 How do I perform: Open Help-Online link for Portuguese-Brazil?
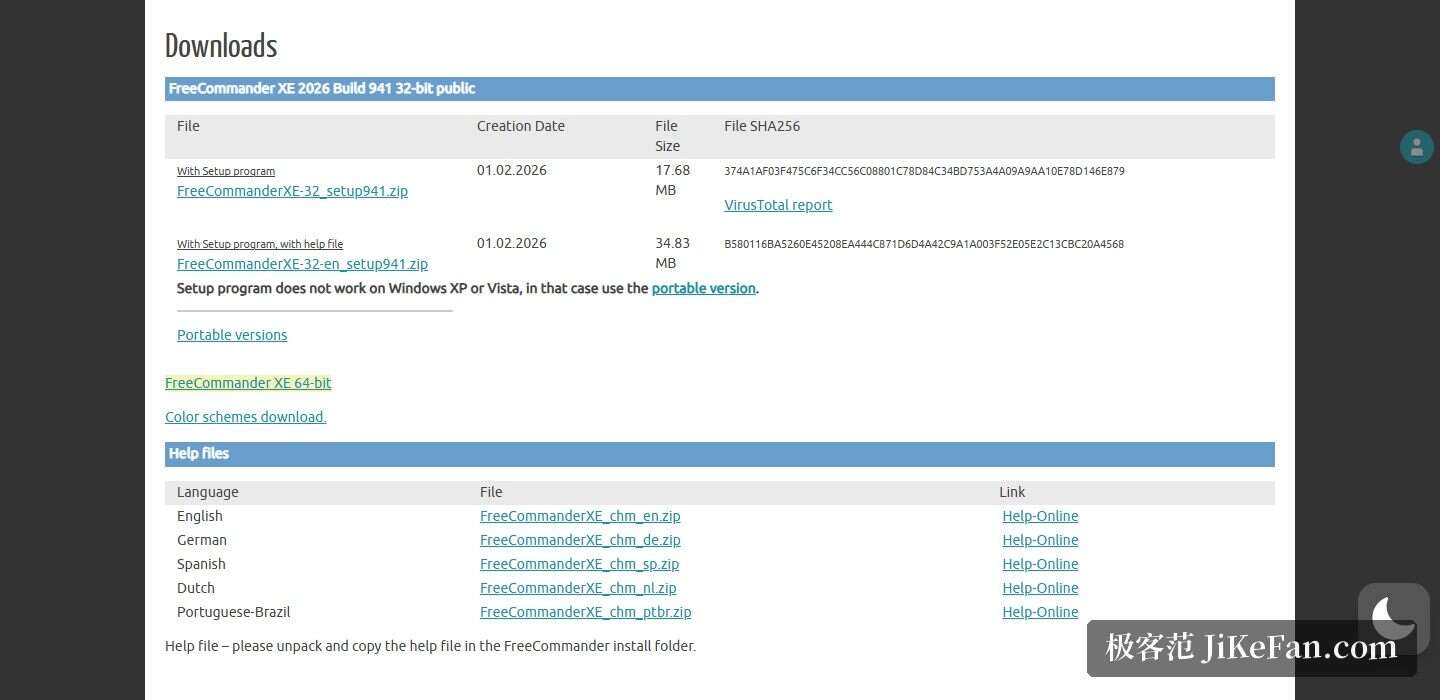coord(1040,612)
